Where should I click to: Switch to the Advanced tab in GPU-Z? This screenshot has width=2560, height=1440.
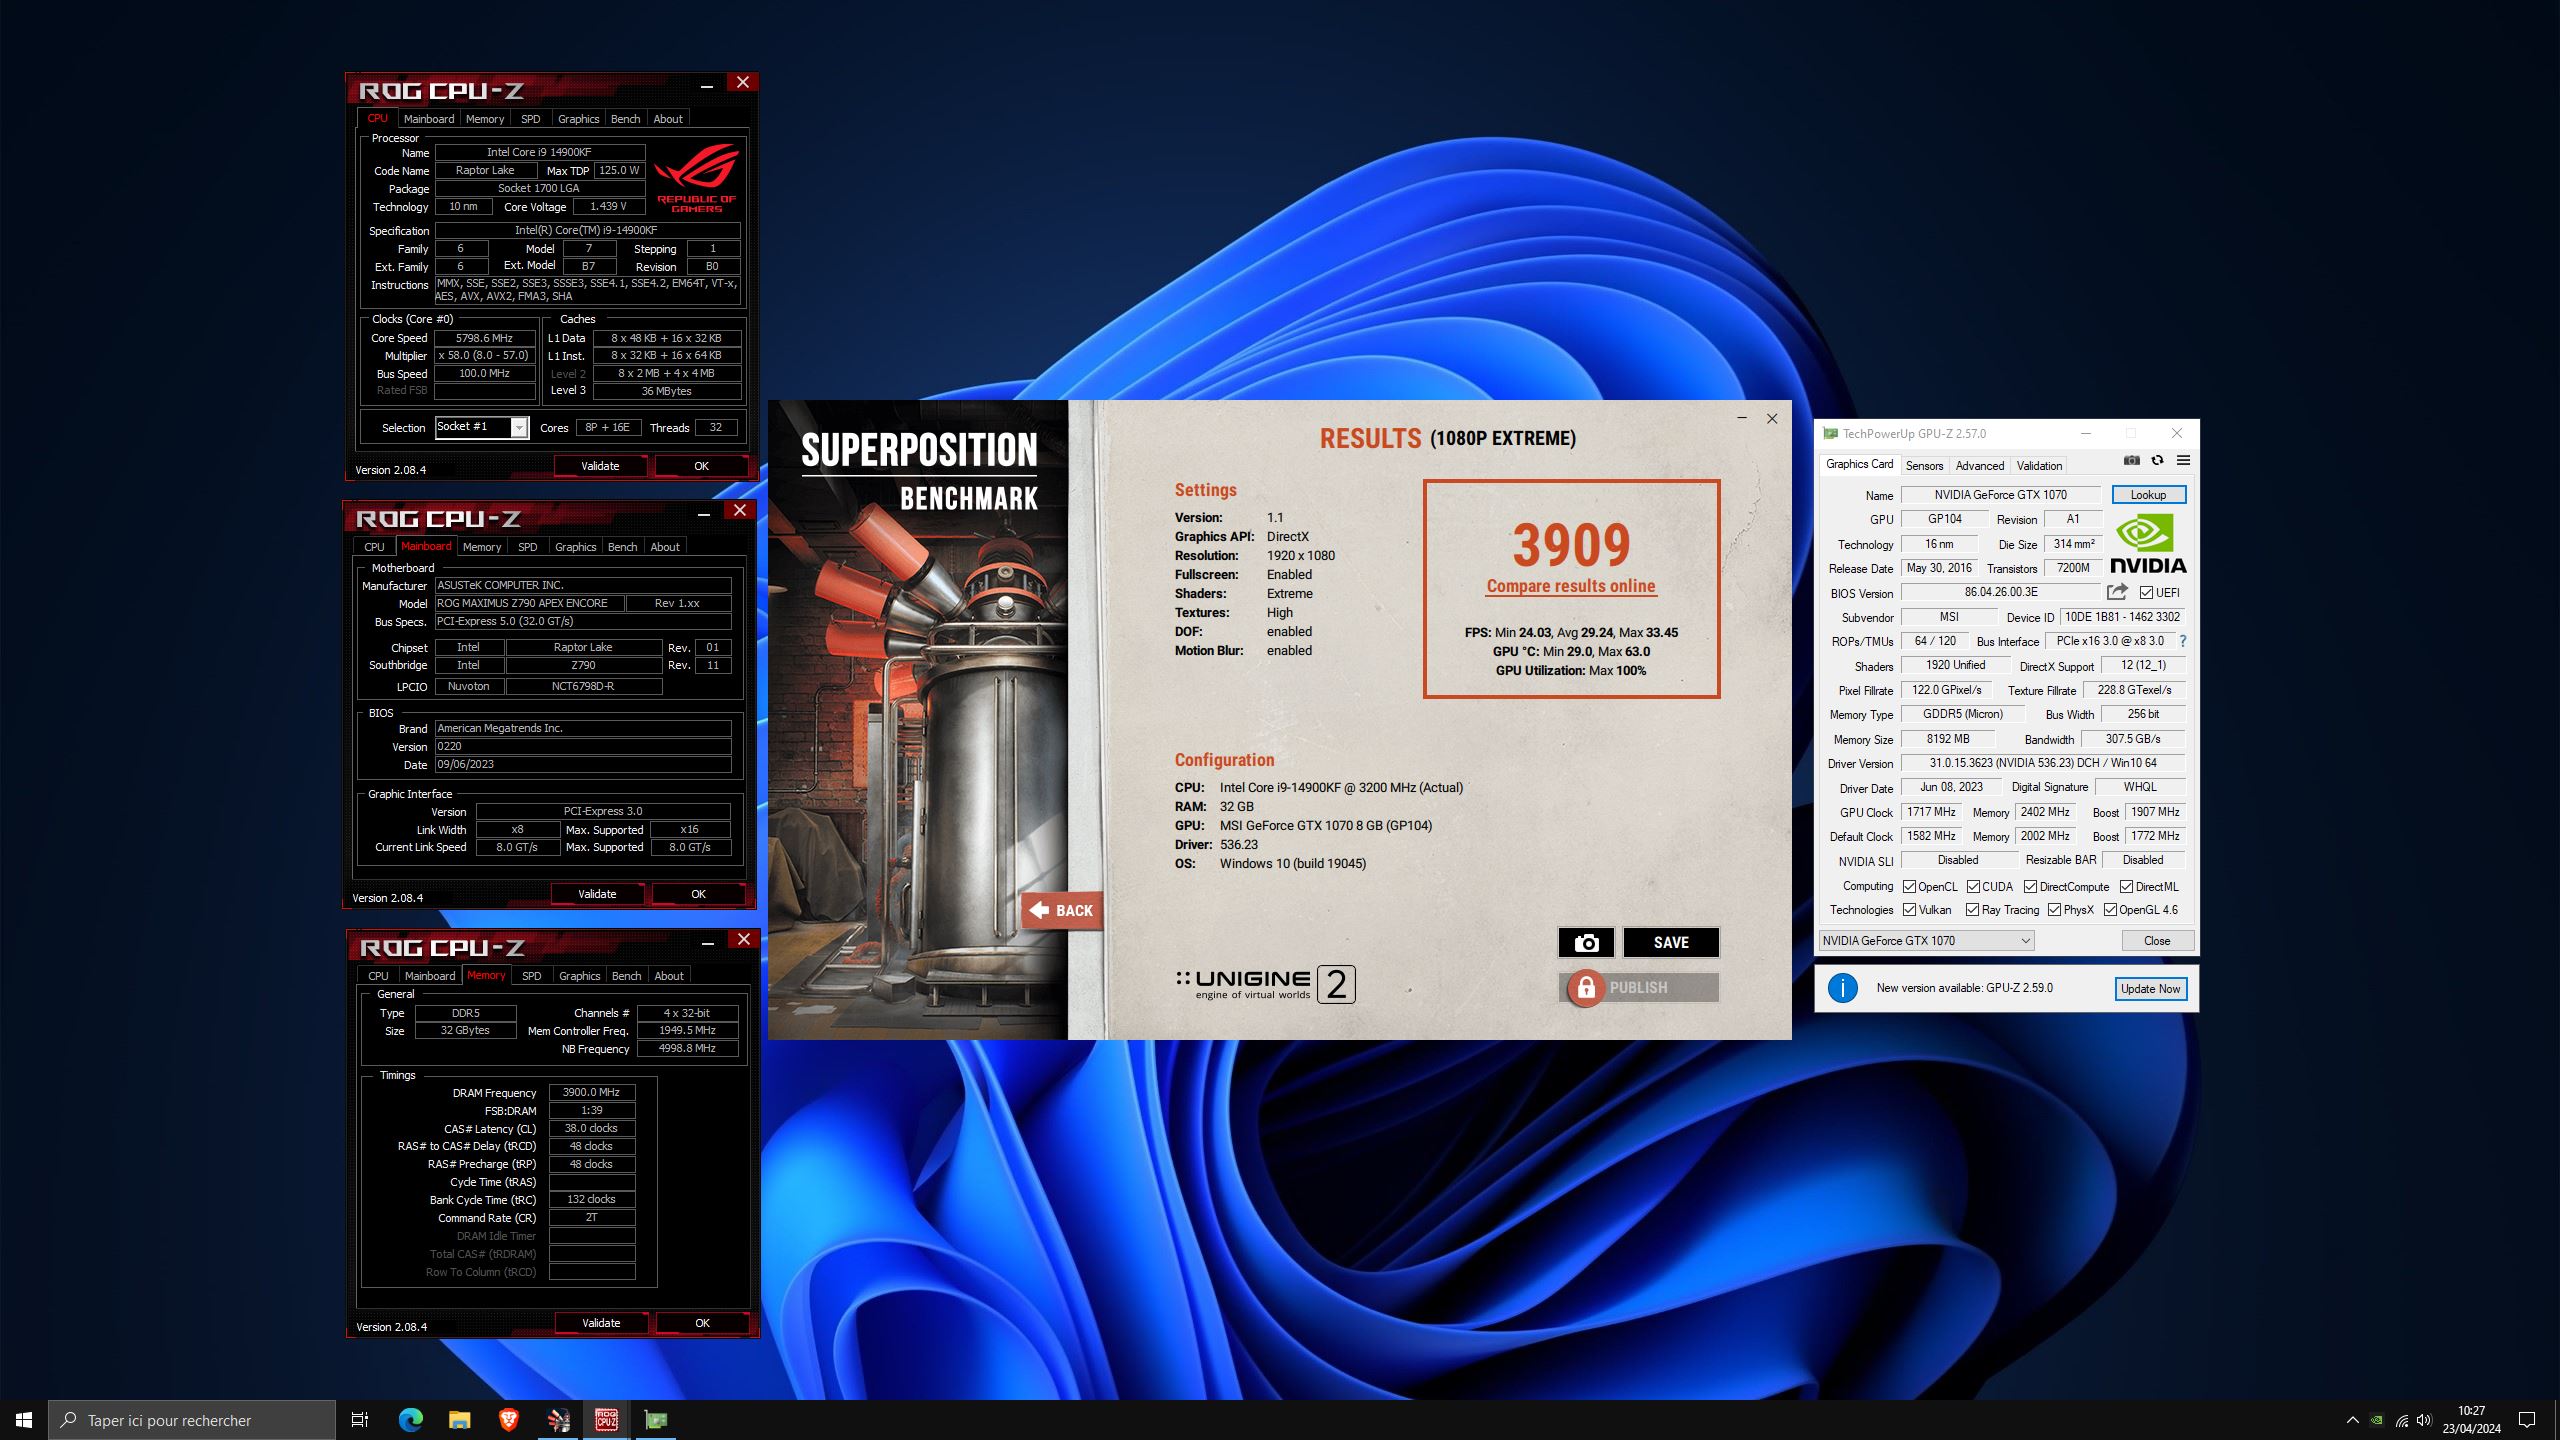(x=1979, y=466)
